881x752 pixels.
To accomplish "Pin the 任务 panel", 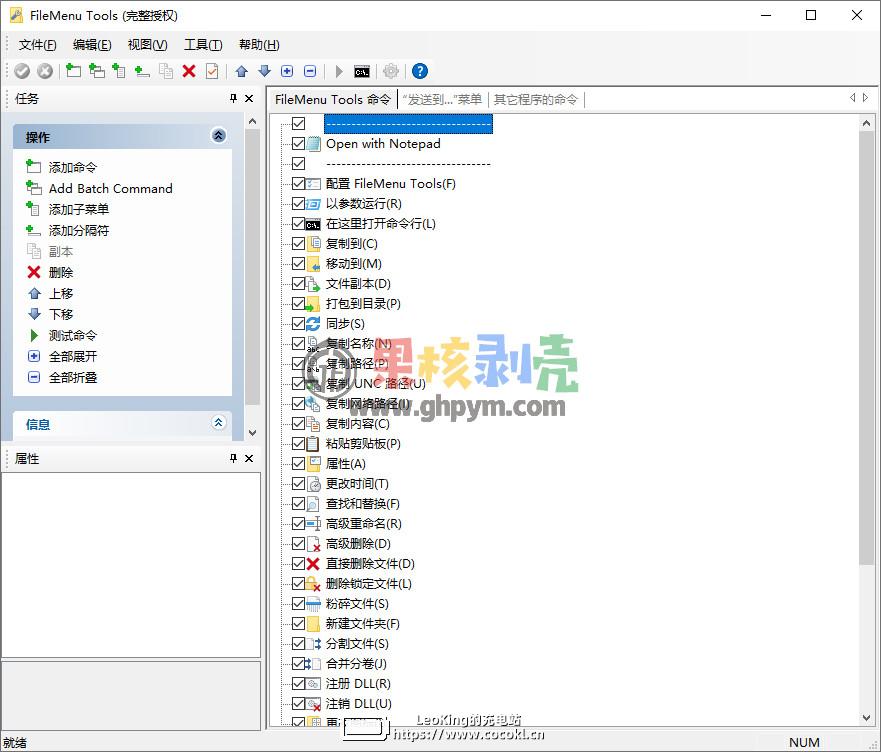I will pos(234,98).
